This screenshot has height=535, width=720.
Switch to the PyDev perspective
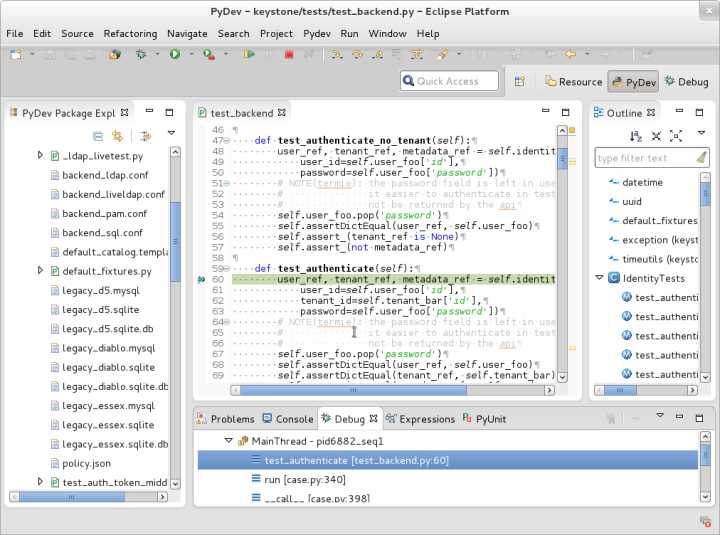(632, 82)
